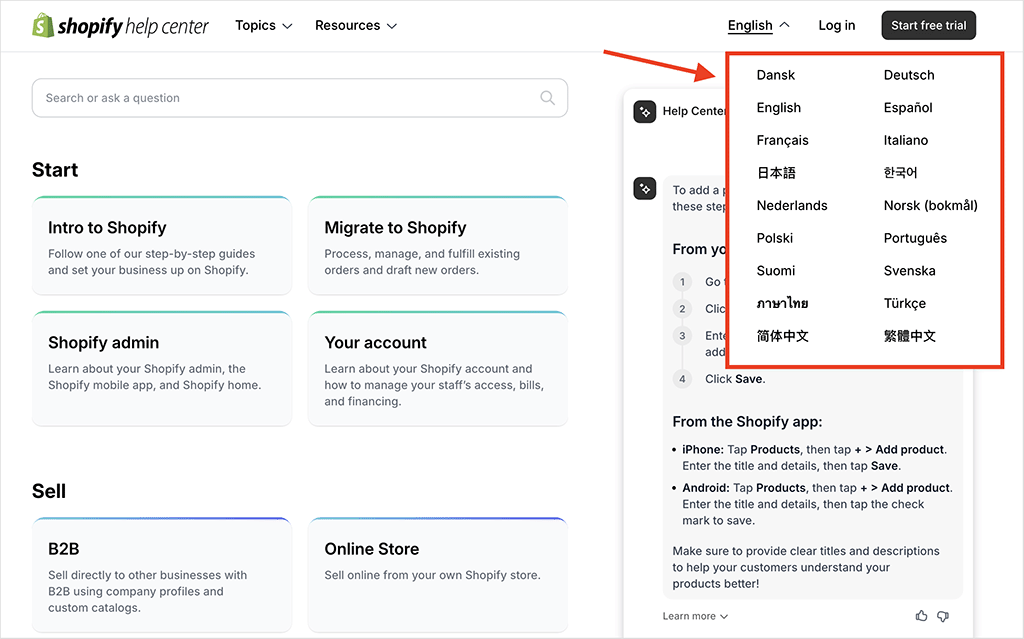Screen dimensions: 1024x639
Task: Select the Thai ภาษาไทย option
Action: click(782, 304)
